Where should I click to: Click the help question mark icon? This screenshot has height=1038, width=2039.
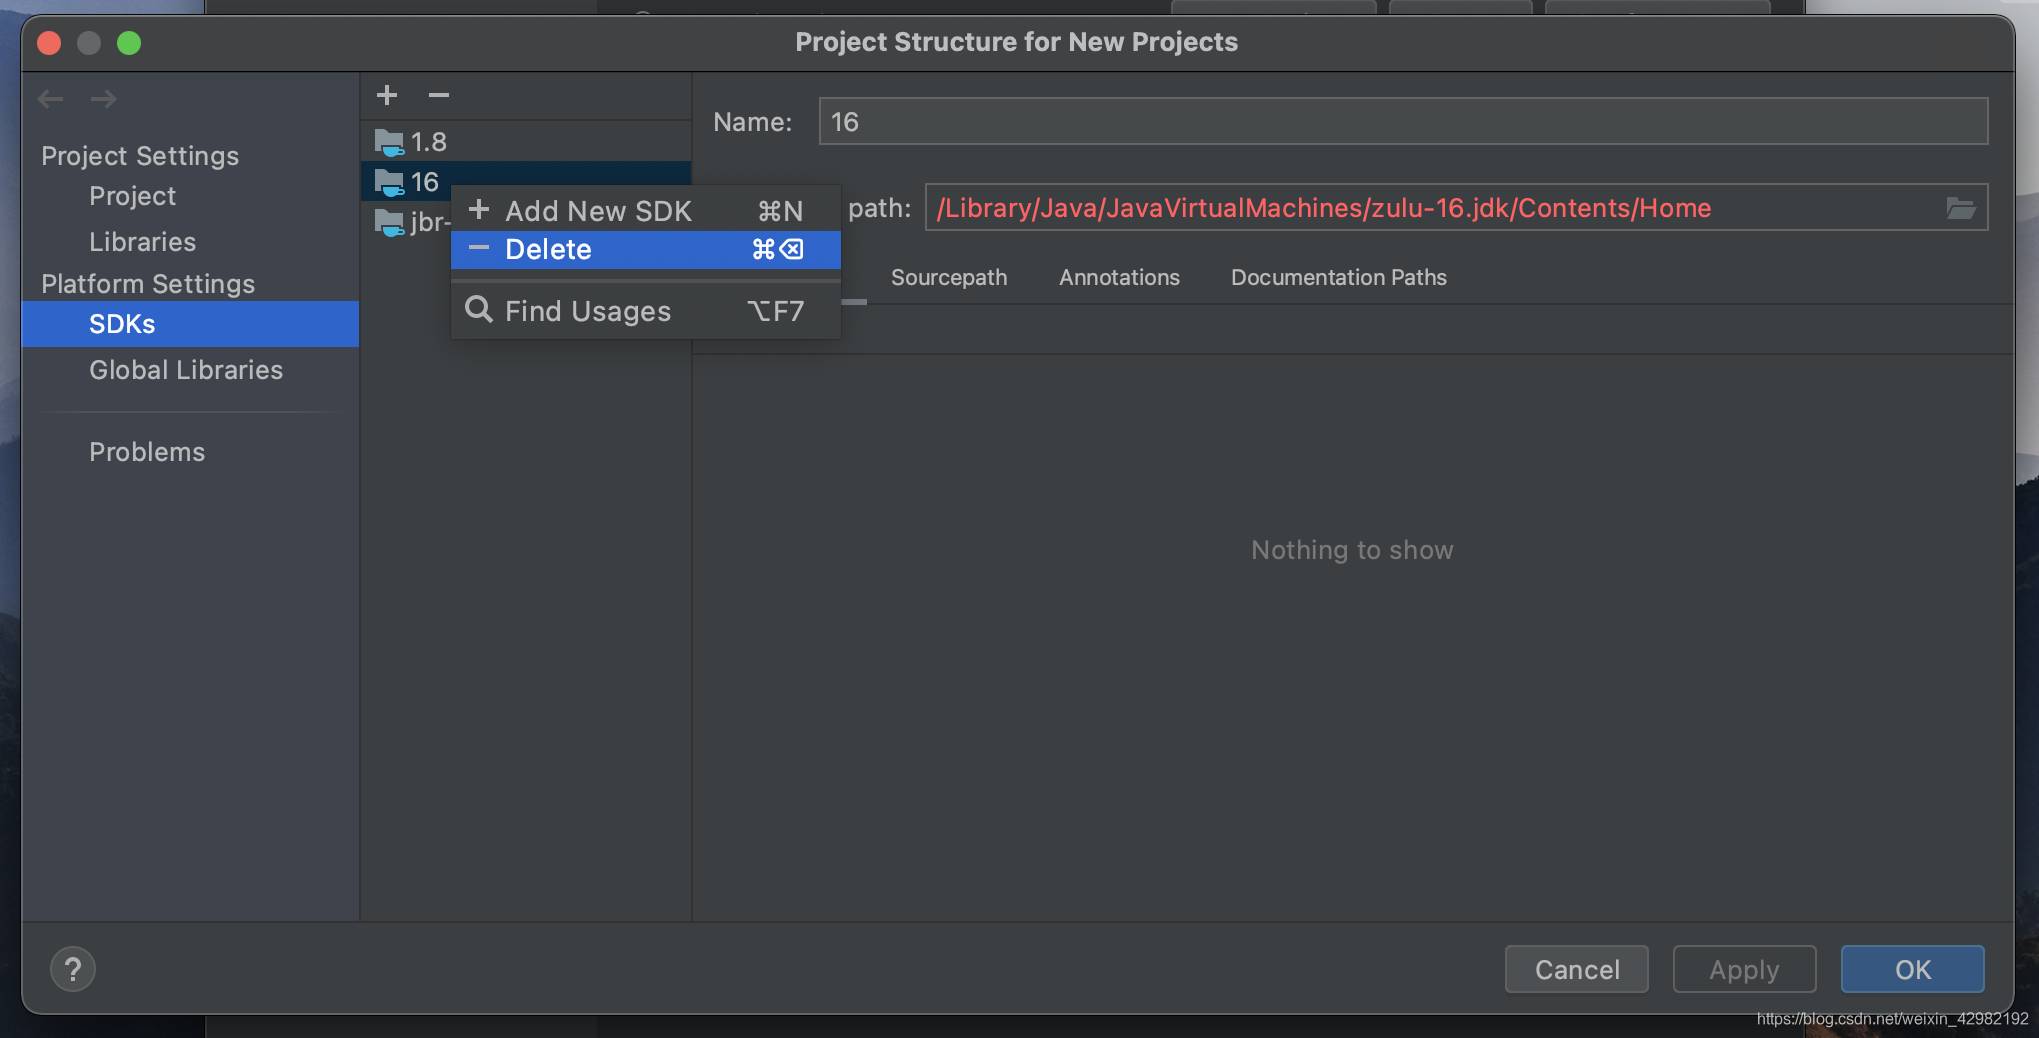point(73,968)
